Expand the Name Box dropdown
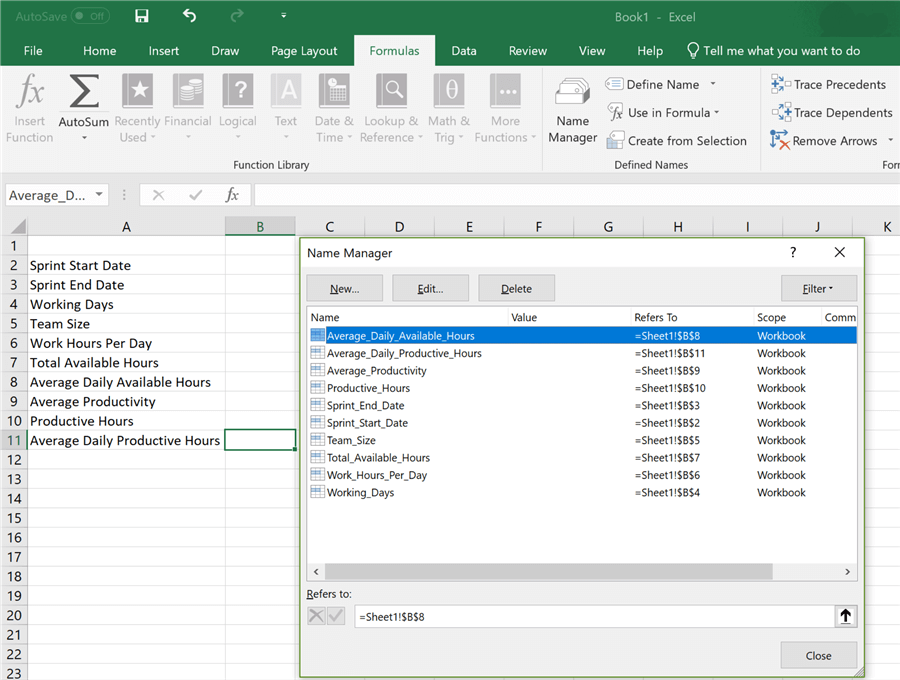900x680 pixels. click(99, 195)
